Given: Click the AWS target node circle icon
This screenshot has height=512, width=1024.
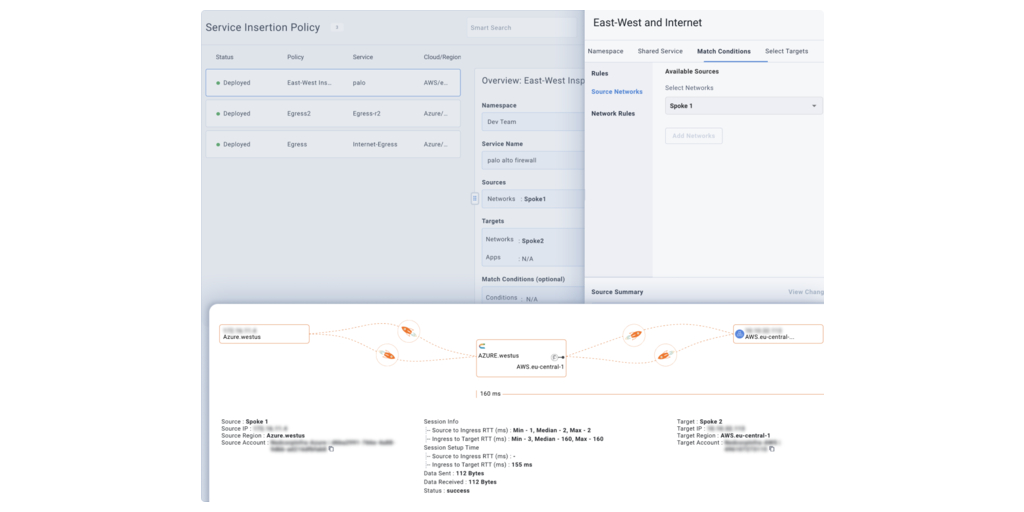Looking at the screenshot, I should click(x=739, y=334).
